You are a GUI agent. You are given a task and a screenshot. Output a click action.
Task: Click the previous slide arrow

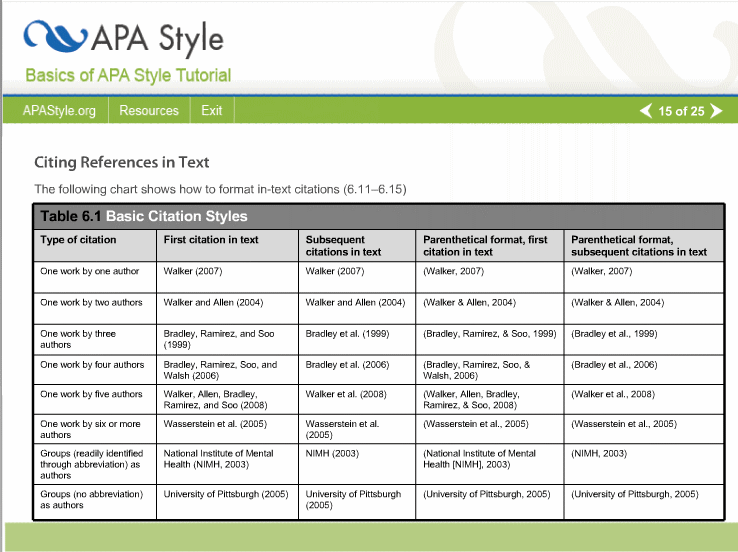pos(646,111)
